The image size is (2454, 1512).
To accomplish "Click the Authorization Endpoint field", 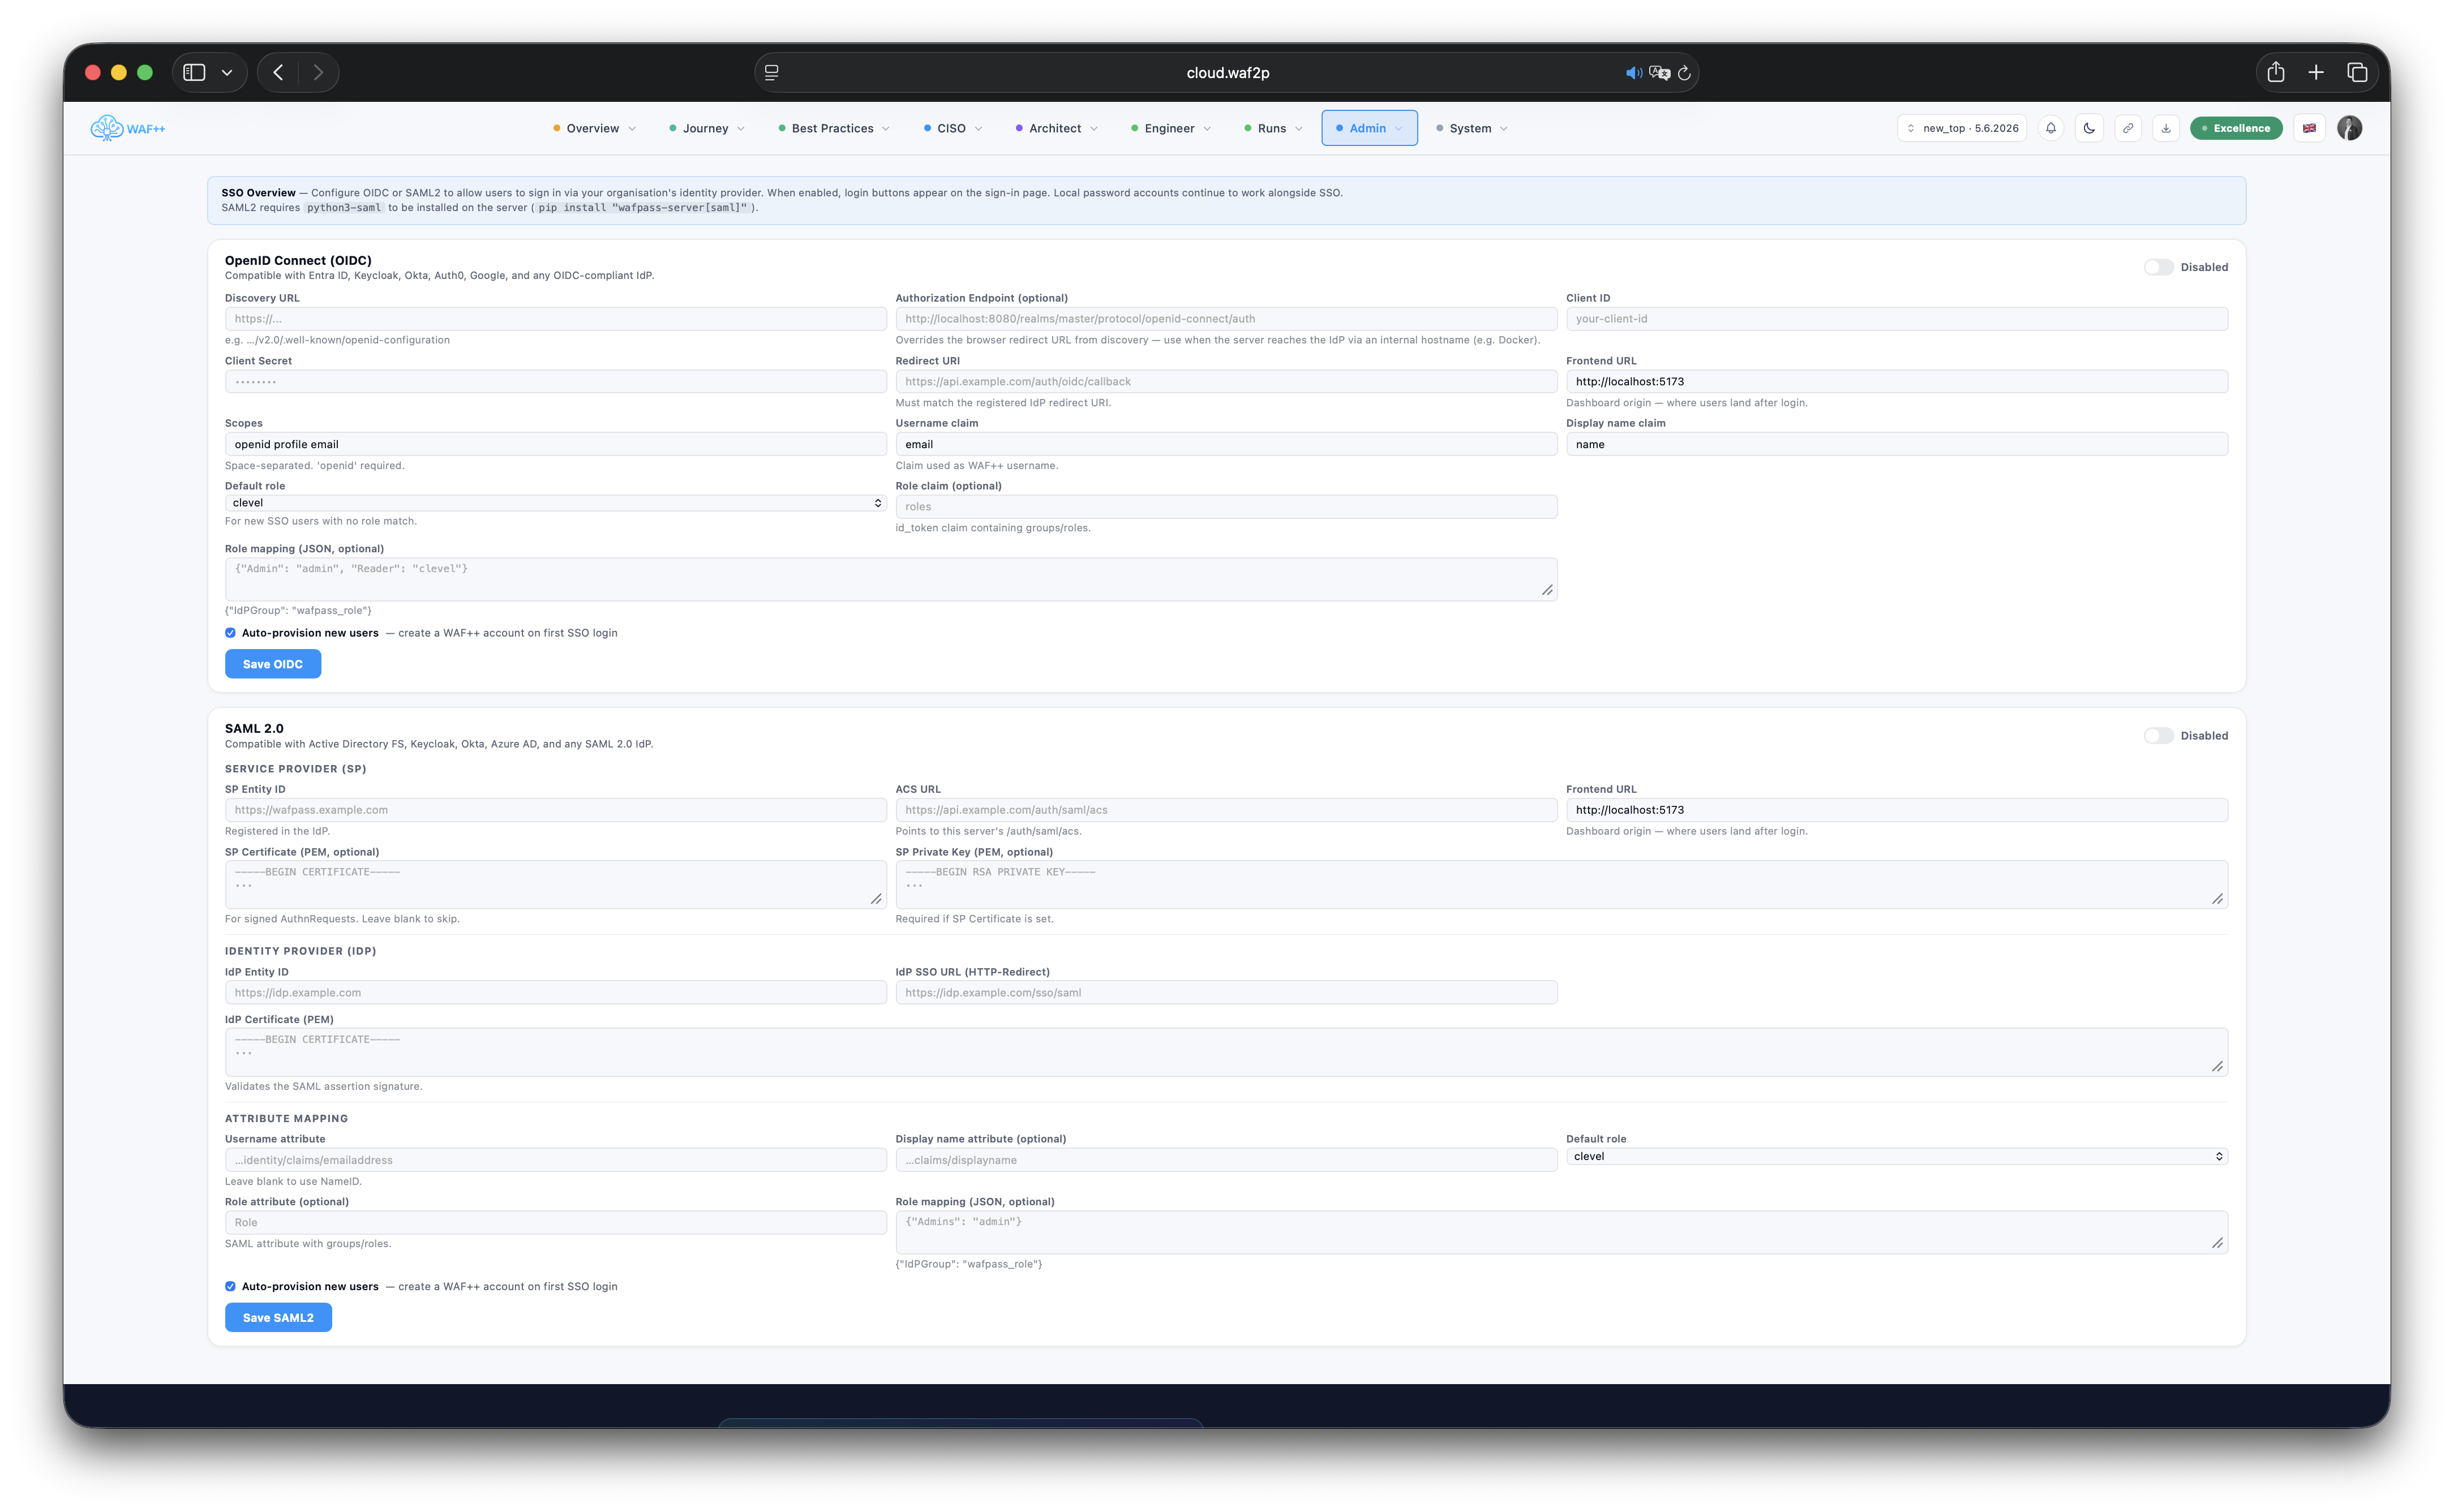I will pyautogui.click(x=1226, y=319).
